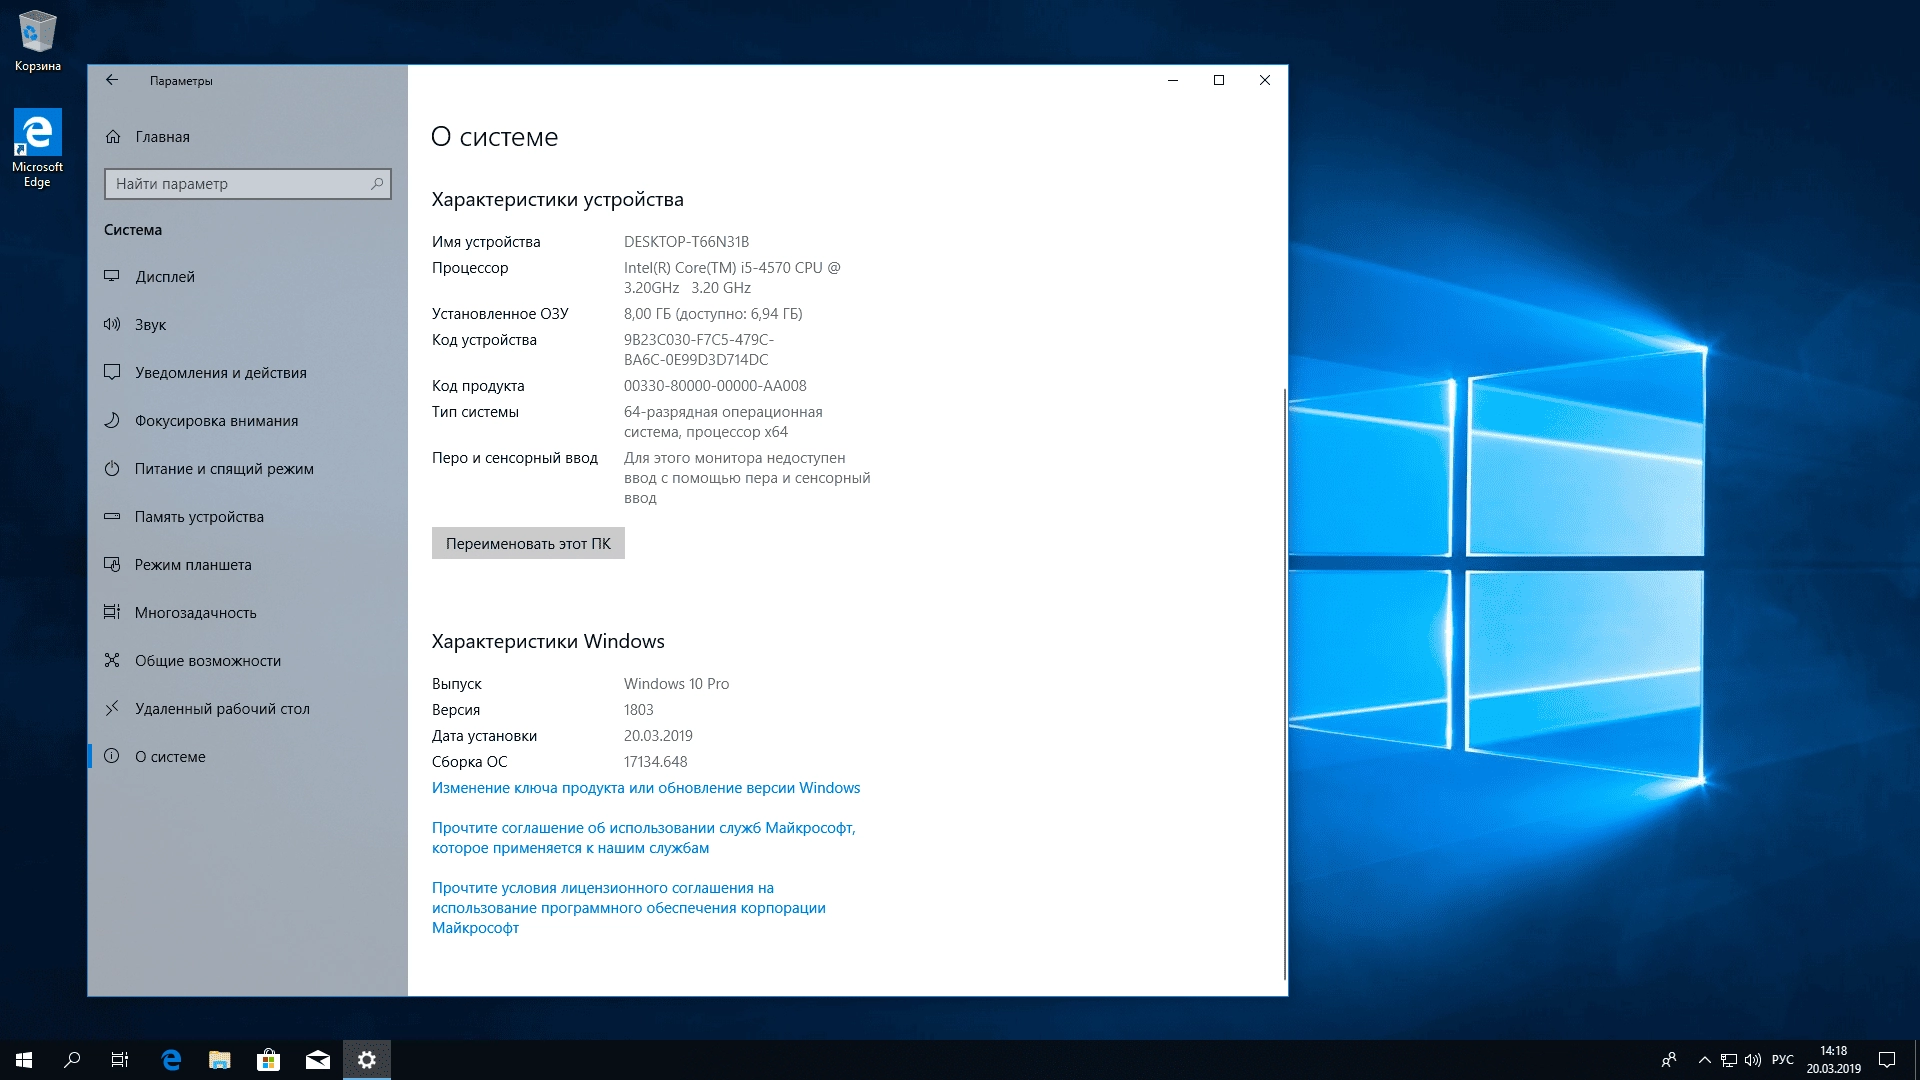The image size is (1920, 1080).
Task: Select Питание и спящий режим power icon
Action: coord(112,468)
